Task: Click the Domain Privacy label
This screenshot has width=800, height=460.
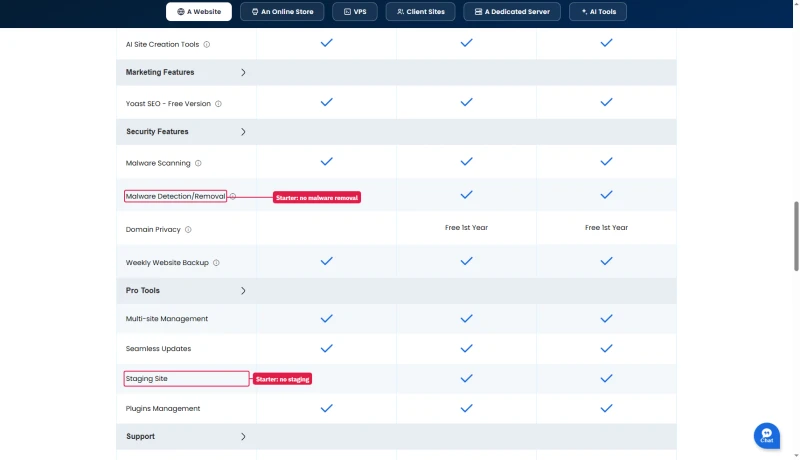Action: coord(153,229)
